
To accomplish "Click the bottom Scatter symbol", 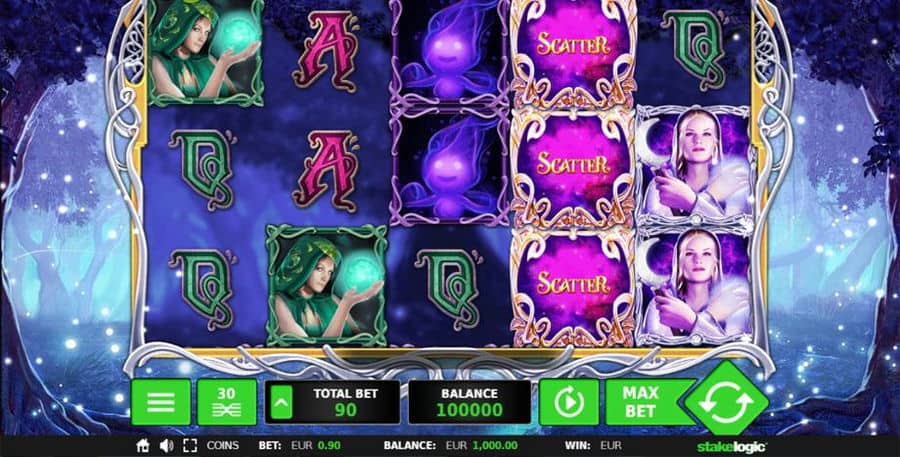I will [572, 288].
